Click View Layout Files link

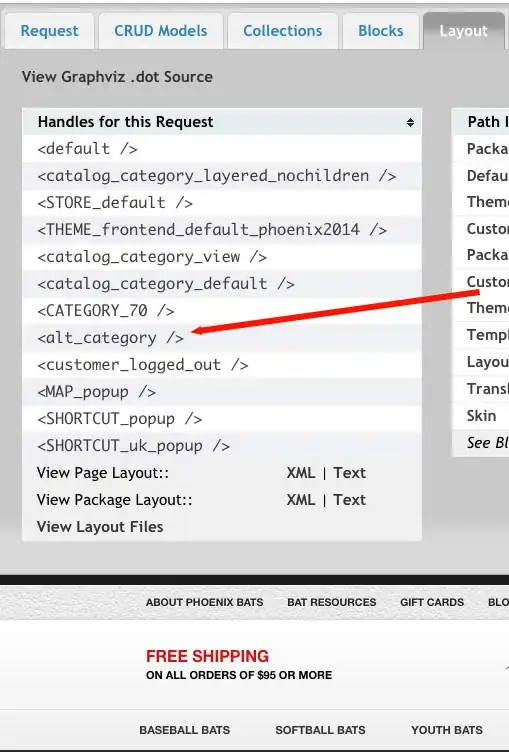[x=100, y=527]
